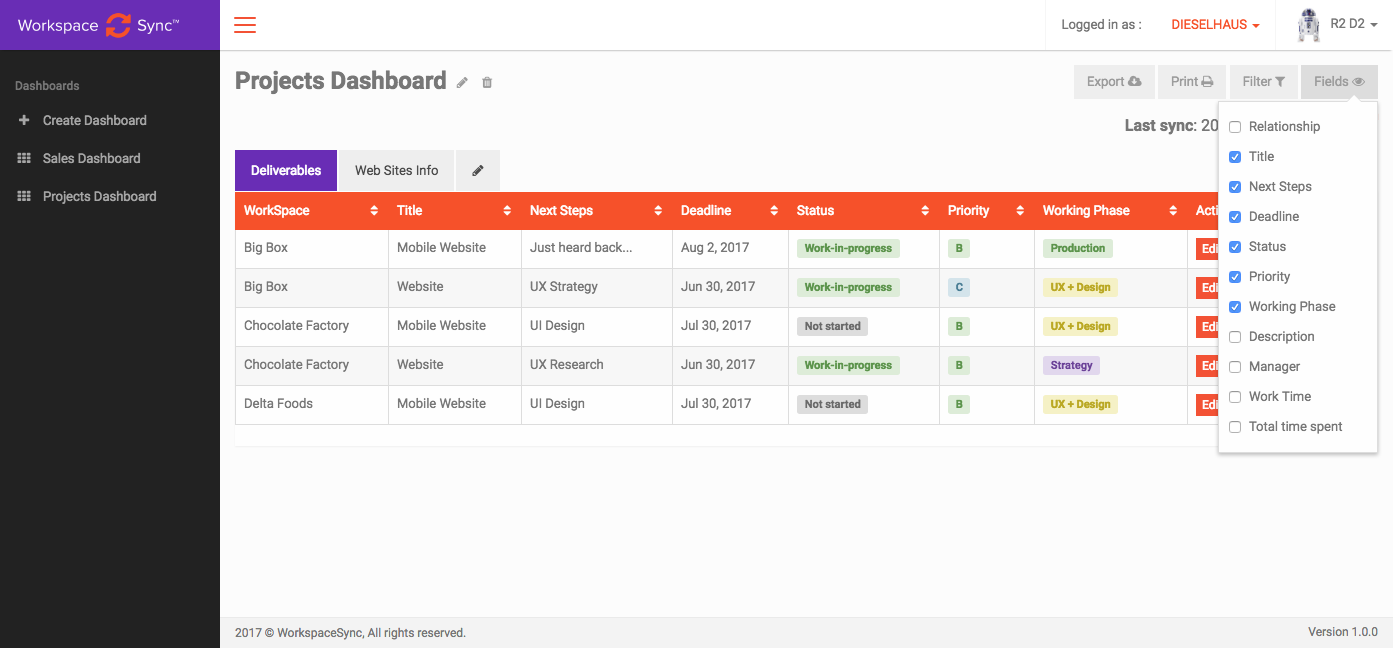Enable the Relationship field checkbox
Image resolution: width=1393 pixels, height=648 pixels.
pos(1235,127)
